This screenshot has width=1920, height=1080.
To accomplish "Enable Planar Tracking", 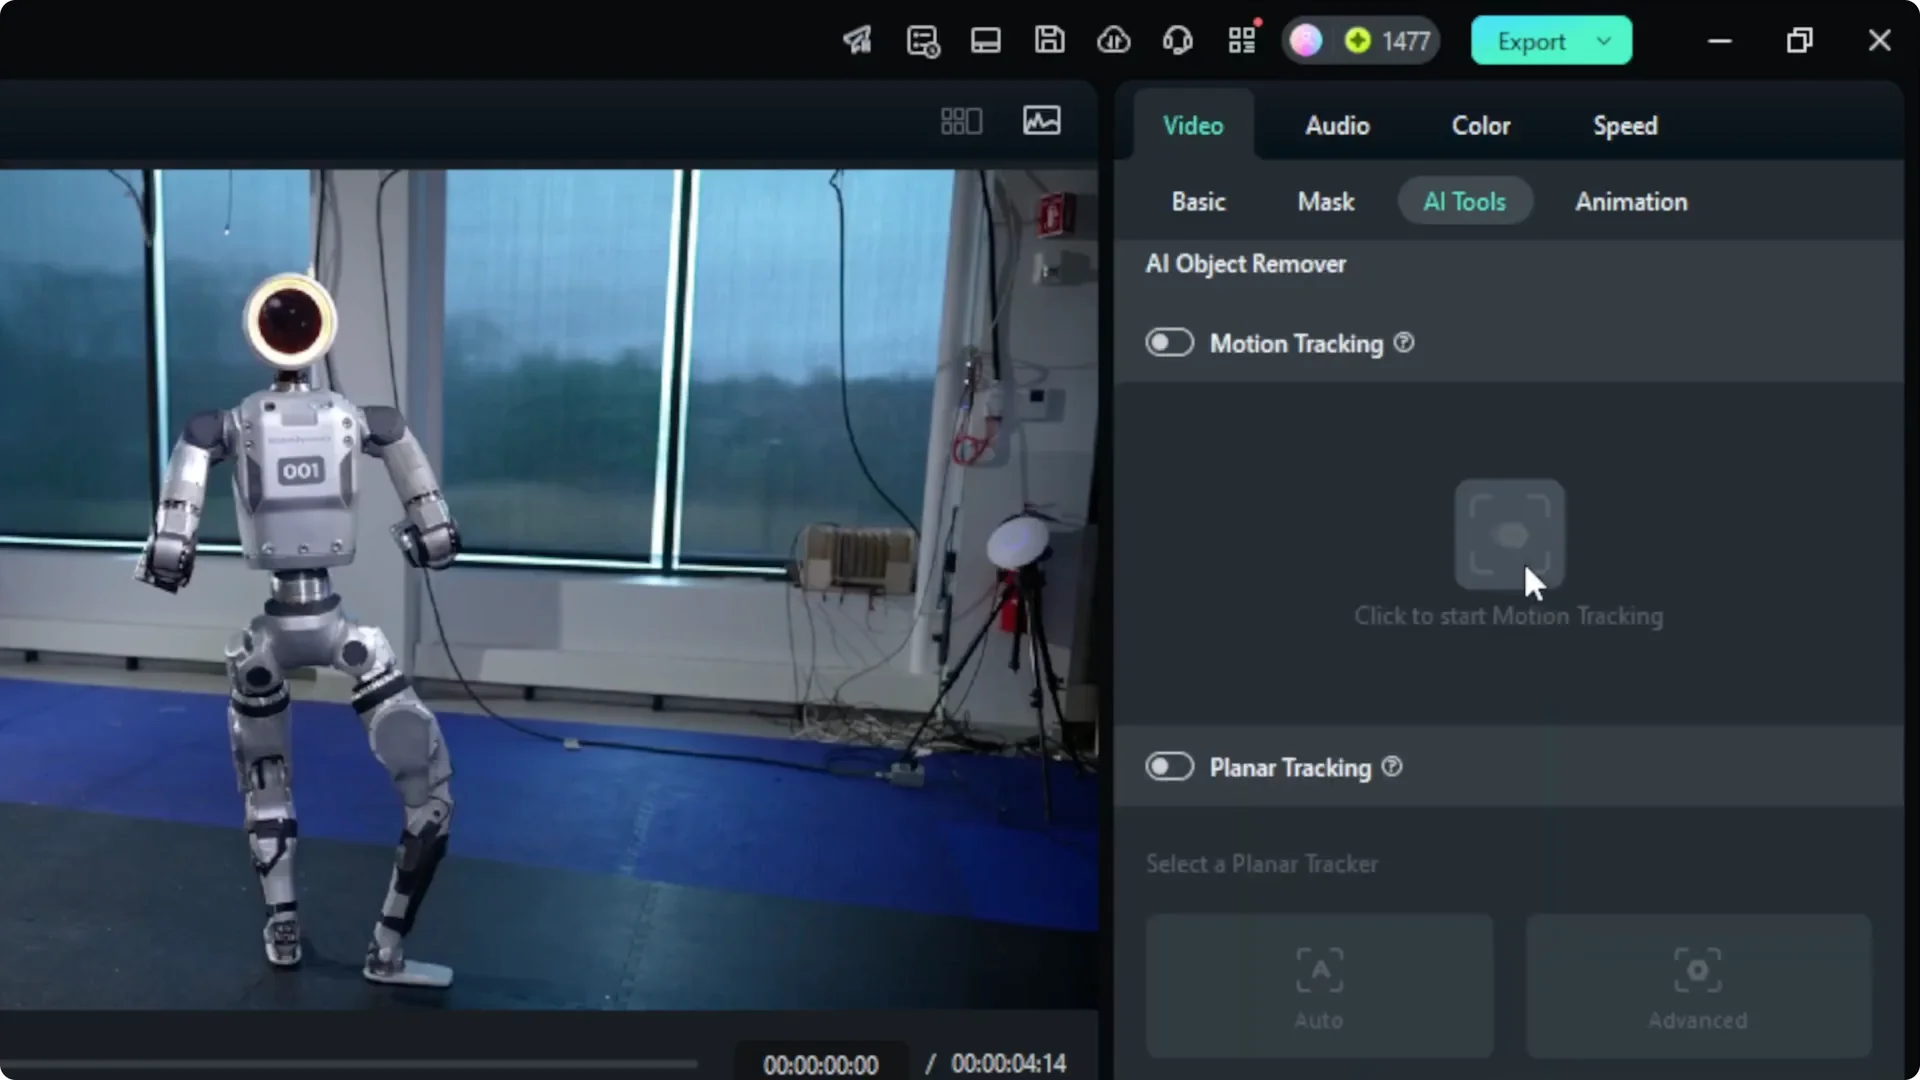I will [x=1169, y=766].
